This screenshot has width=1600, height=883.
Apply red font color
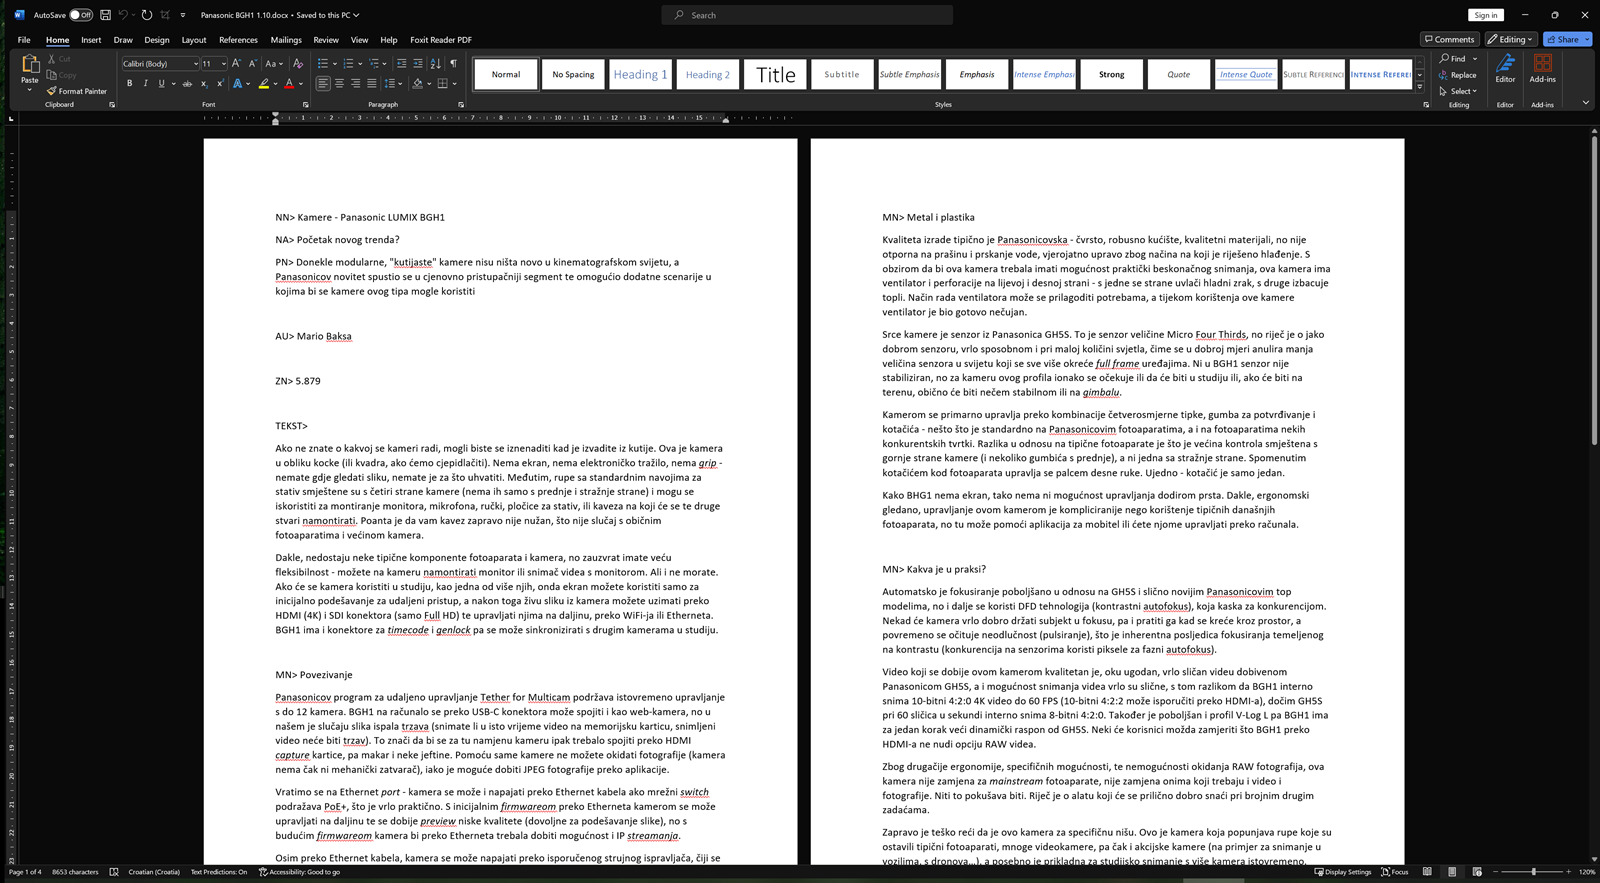[289, 84]
